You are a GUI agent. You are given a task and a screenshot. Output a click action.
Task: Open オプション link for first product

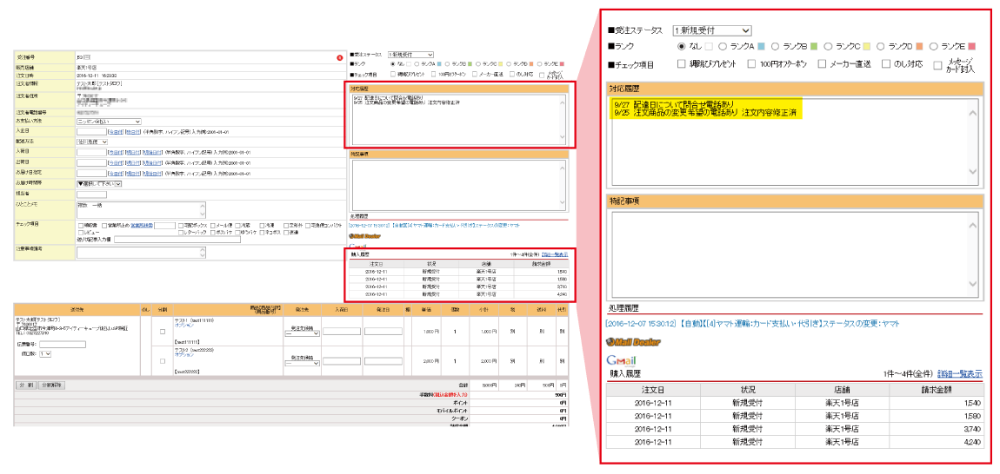pos(184,325)
